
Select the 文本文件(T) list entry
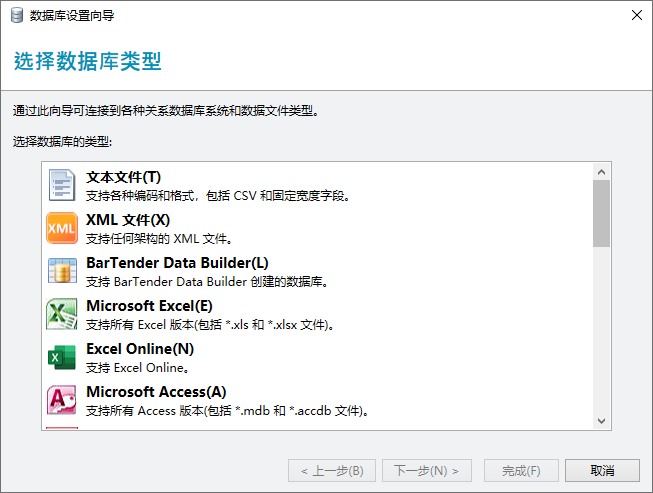pos(123,177)
